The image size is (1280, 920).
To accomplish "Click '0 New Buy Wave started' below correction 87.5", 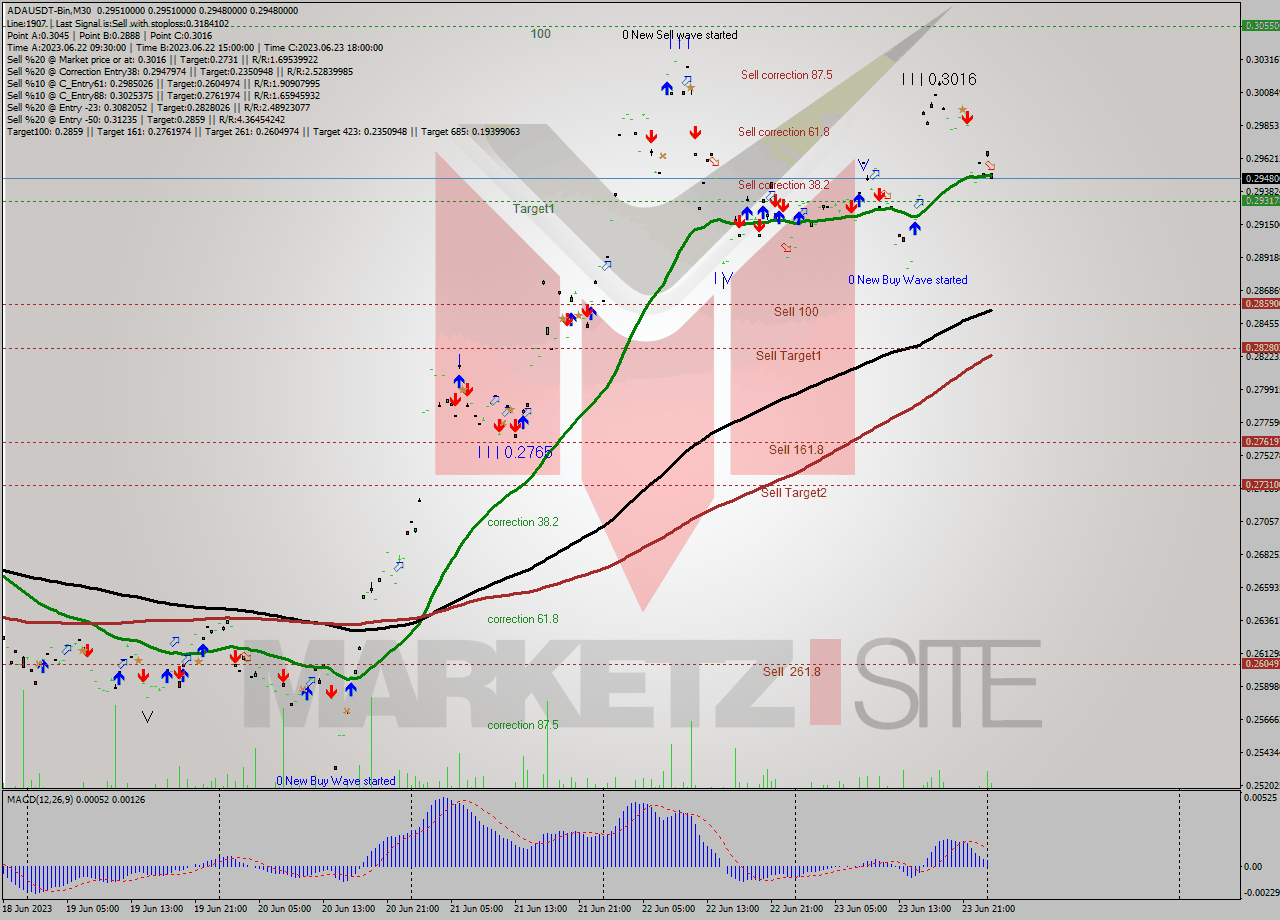I will click(x=336, y=781).
